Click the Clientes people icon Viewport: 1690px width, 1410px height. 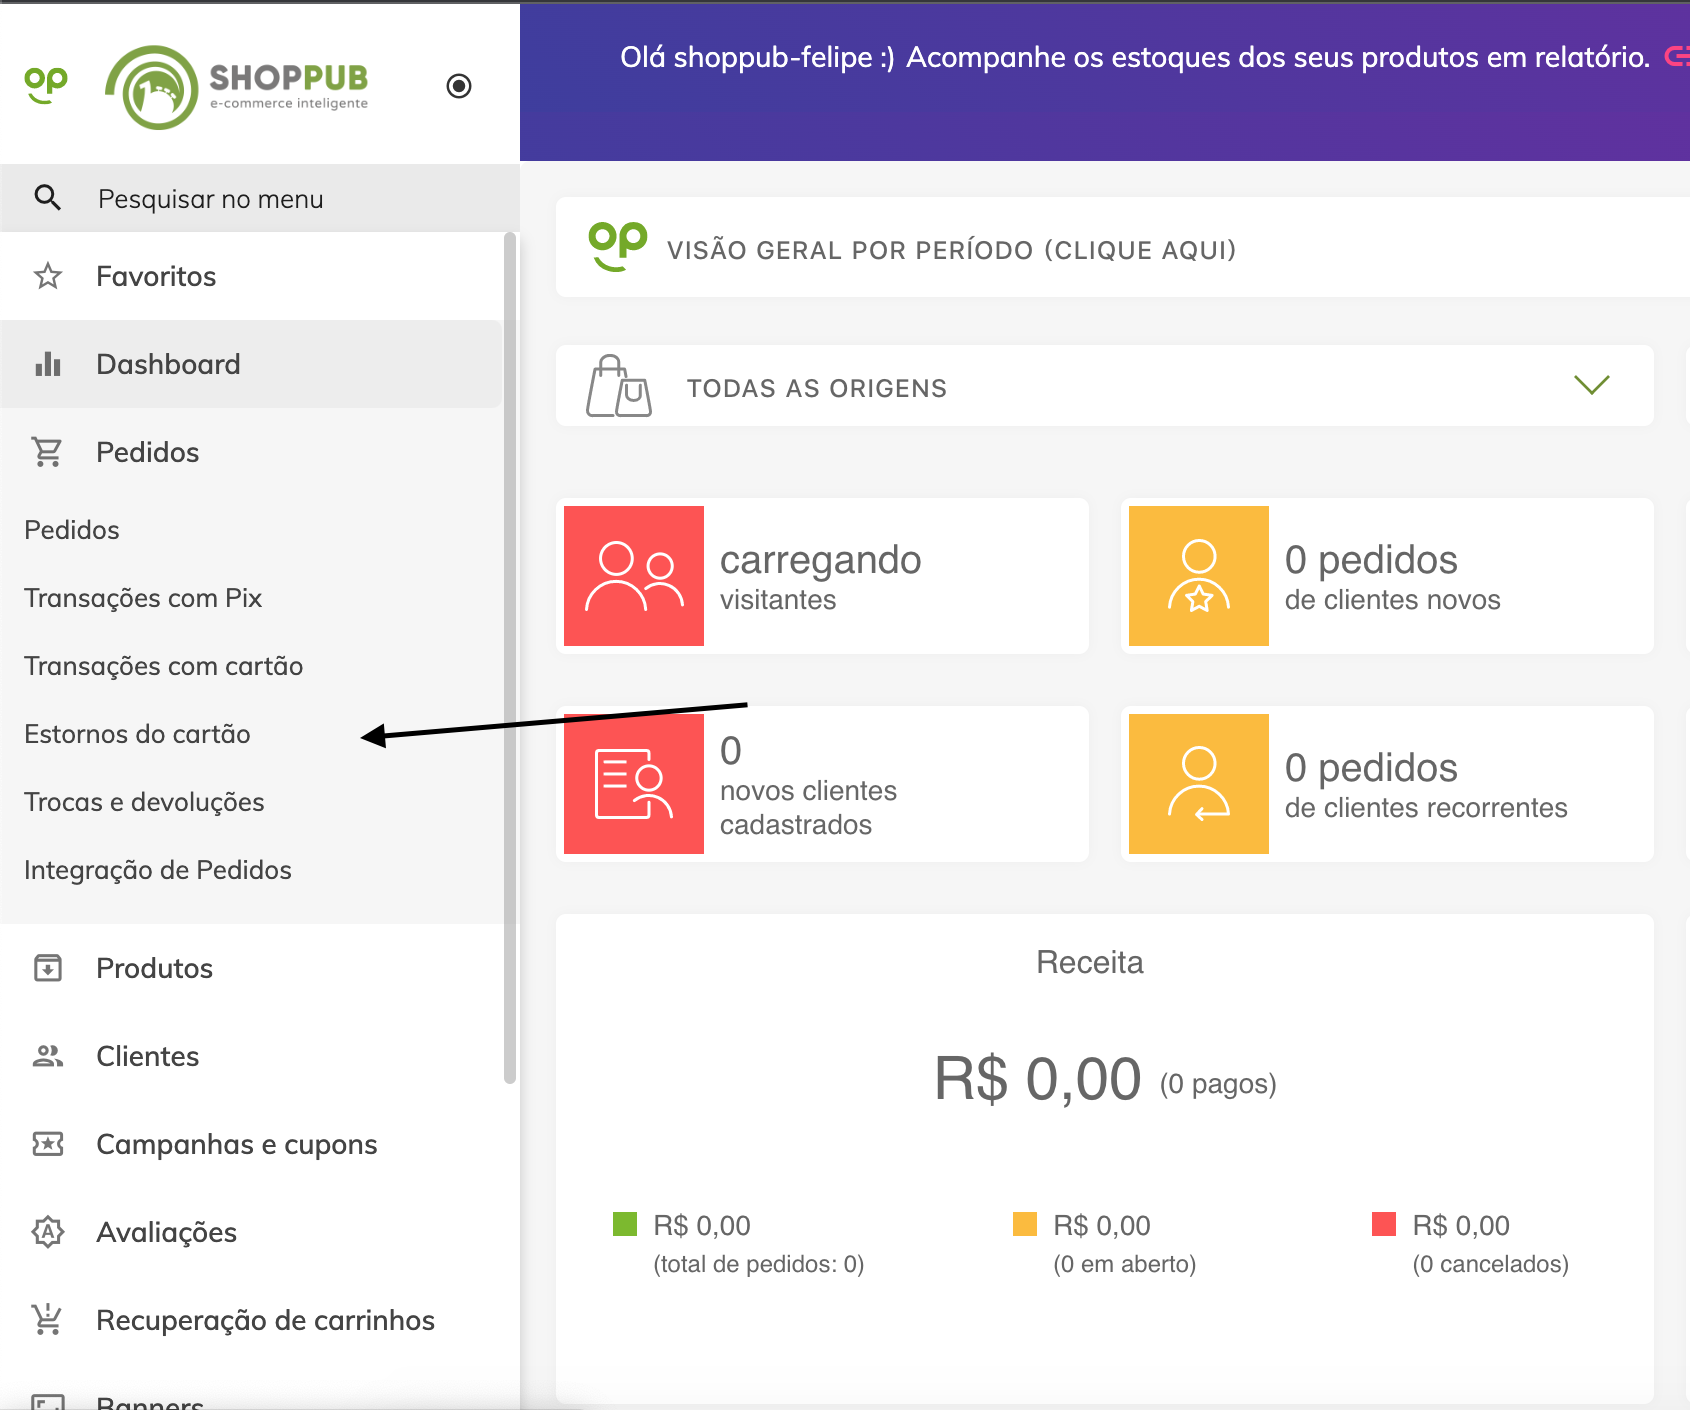48,1056
